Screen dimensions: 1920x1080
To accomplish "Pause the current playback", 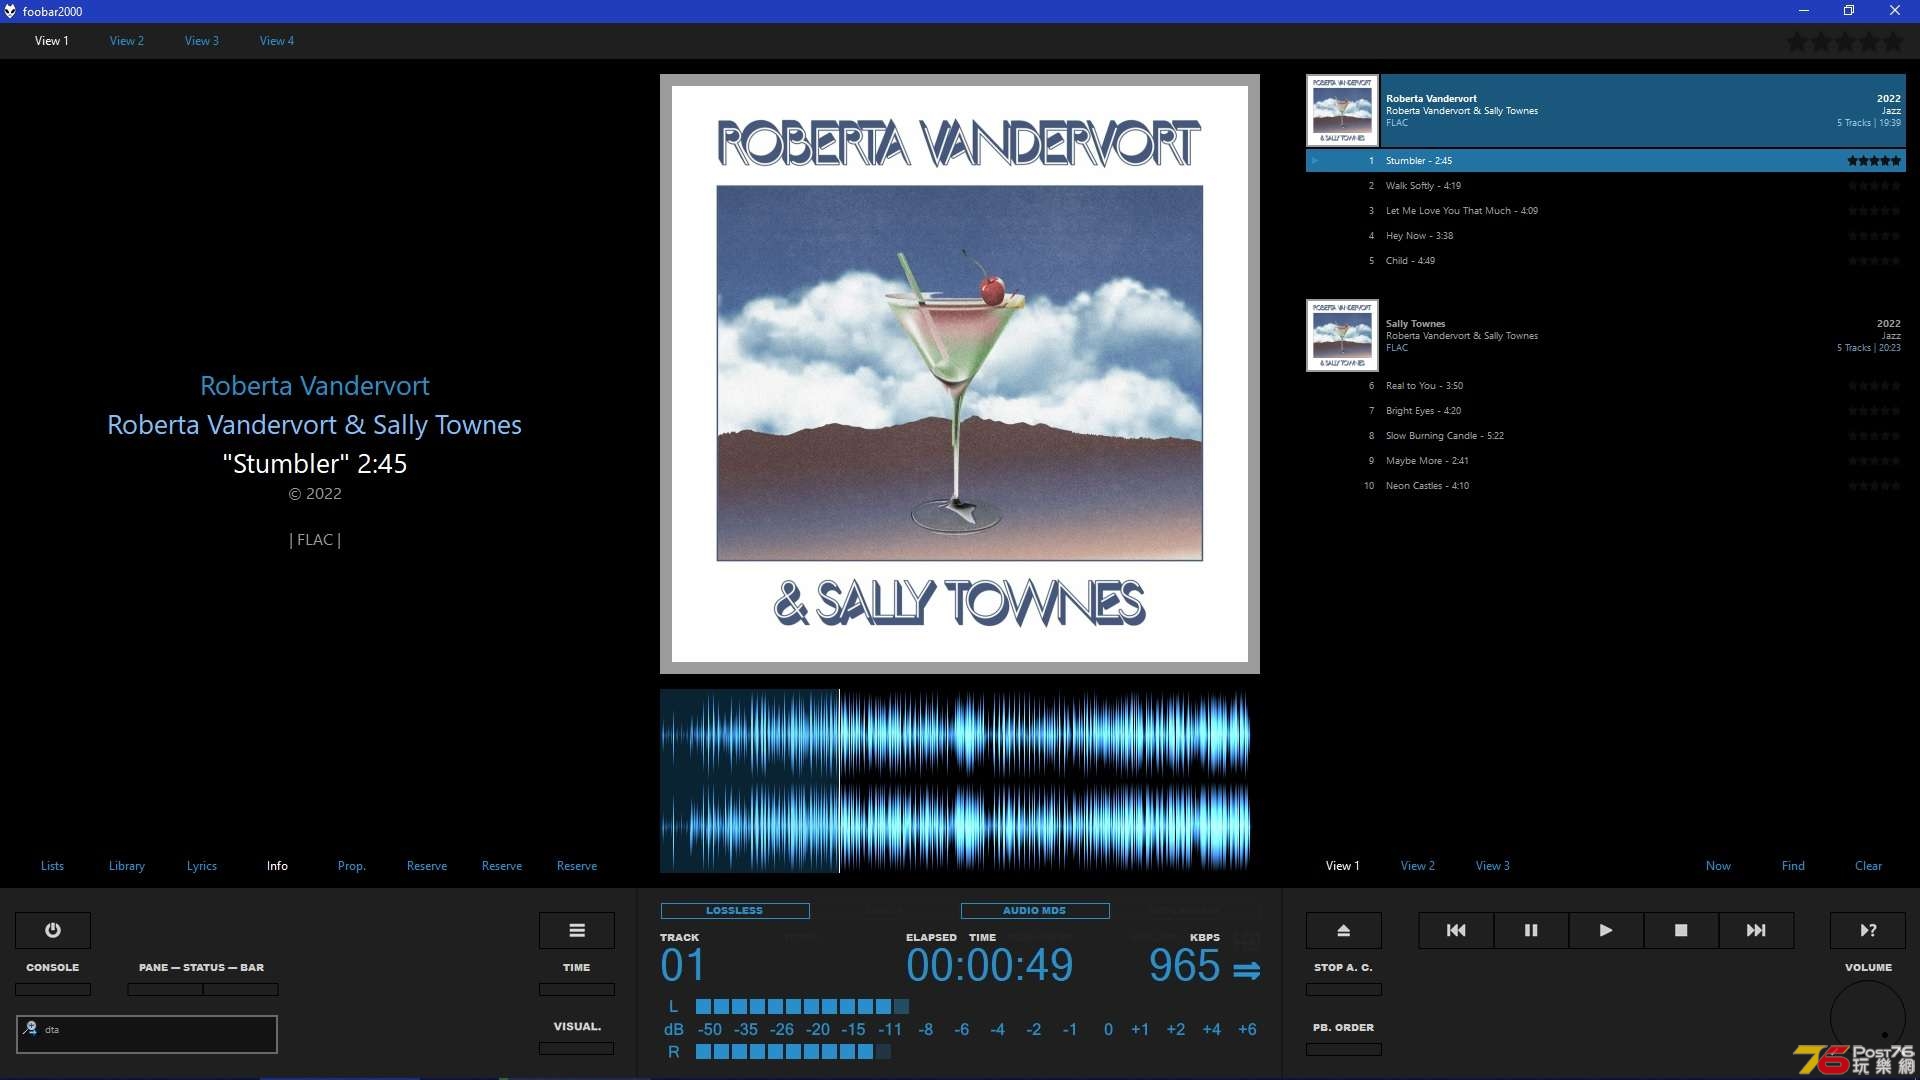I will [1531, 930].
